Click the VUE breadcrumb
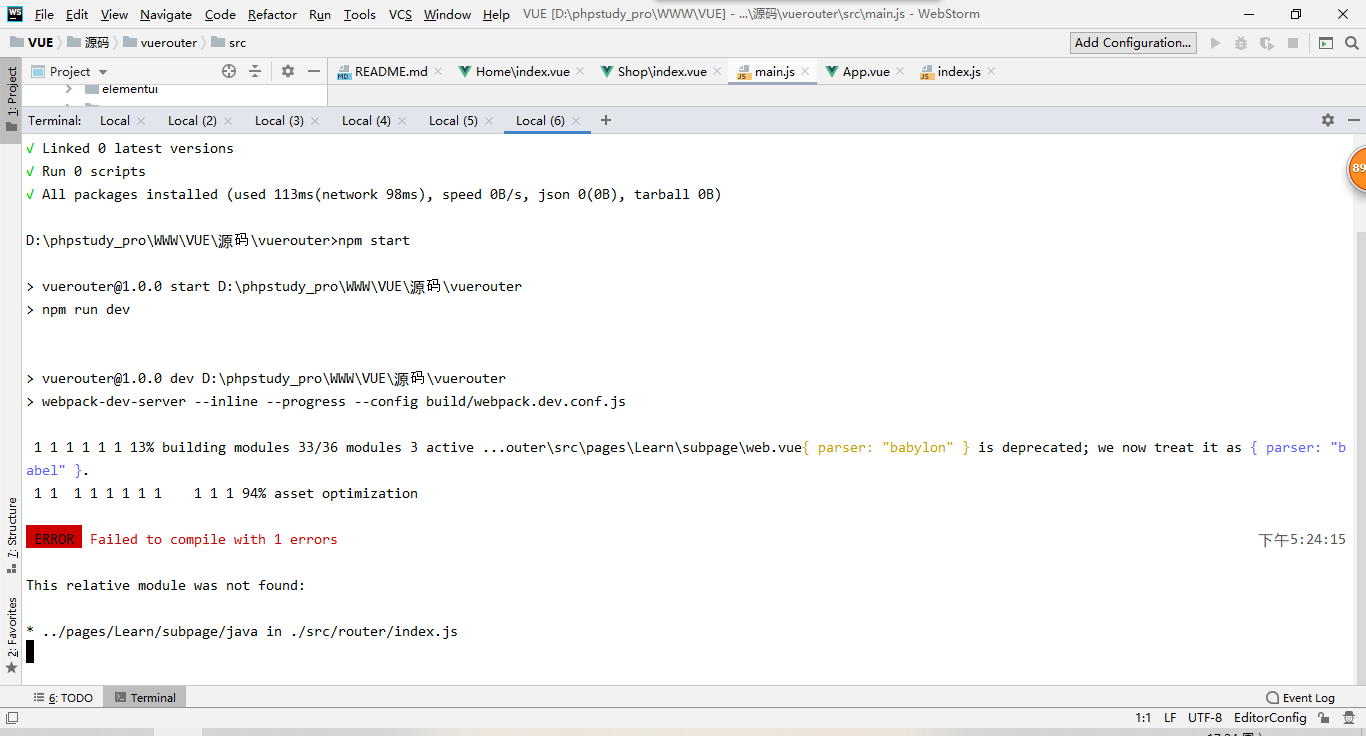Image resolution: width=1366 pixels, height=736 pixels. coord(31,43)
